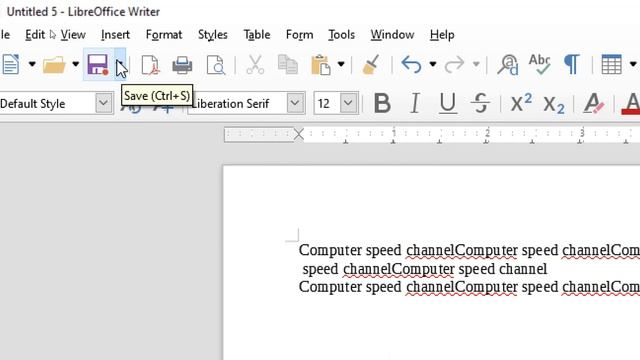Open the View menu
The image size is (640, 360).
coord(73,35)
